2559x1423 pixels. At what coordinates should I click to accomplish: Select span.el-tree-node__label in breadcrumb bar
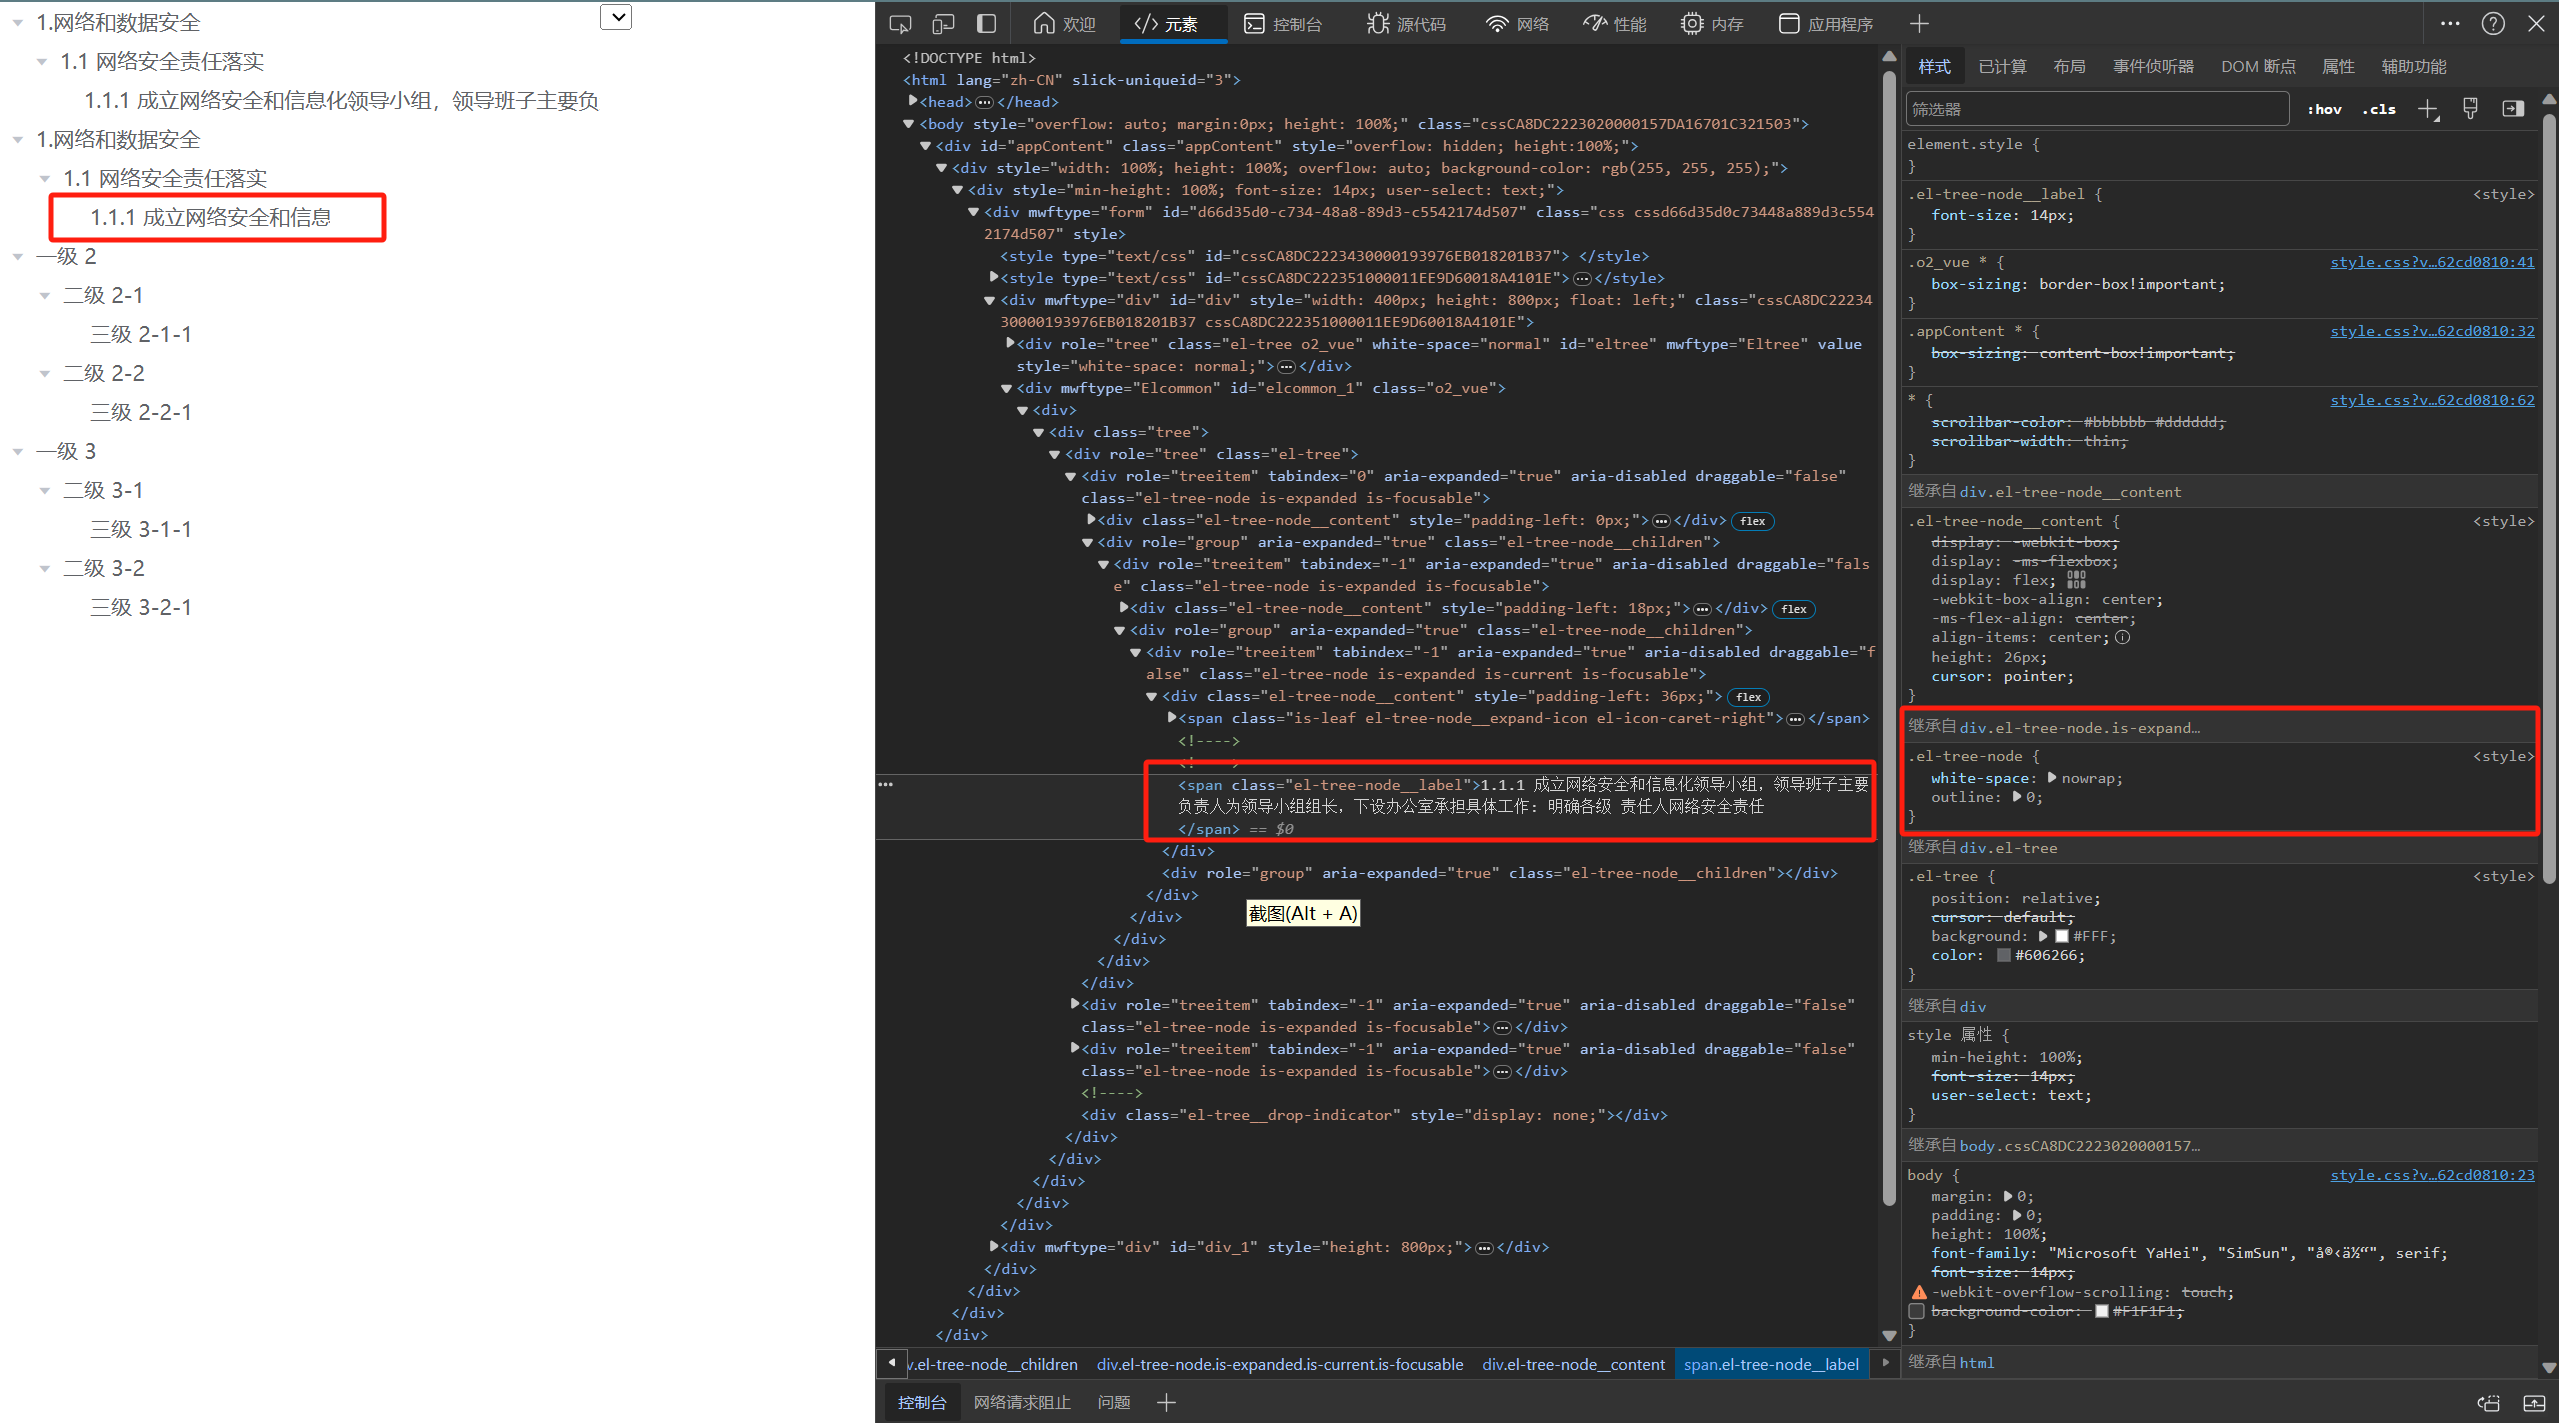pos(1770,1364)
